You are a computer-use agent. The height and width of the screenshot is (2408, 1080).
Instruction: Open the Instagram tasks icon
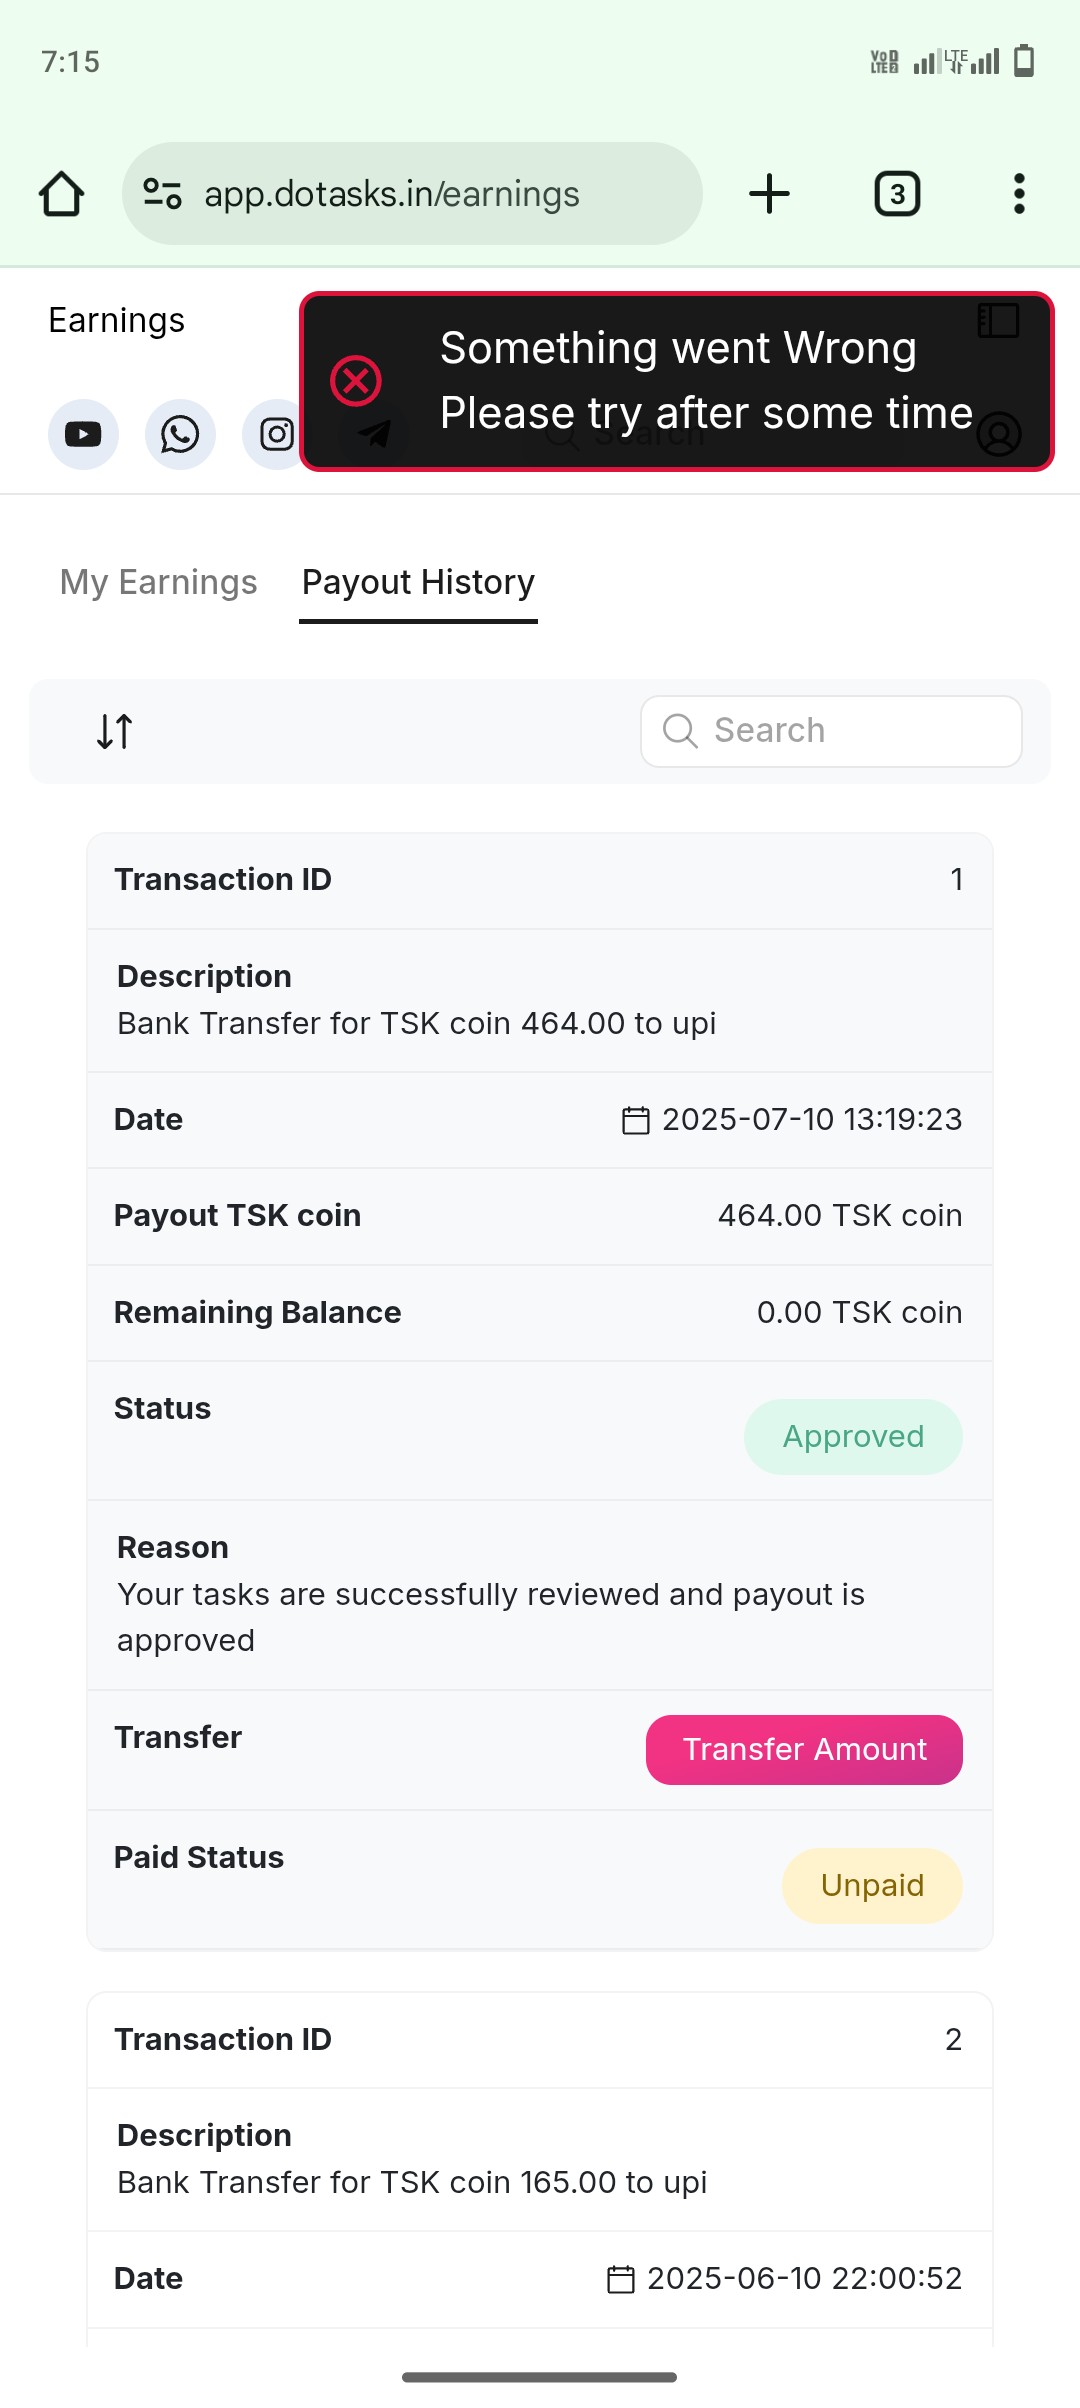tap(275, 434)
